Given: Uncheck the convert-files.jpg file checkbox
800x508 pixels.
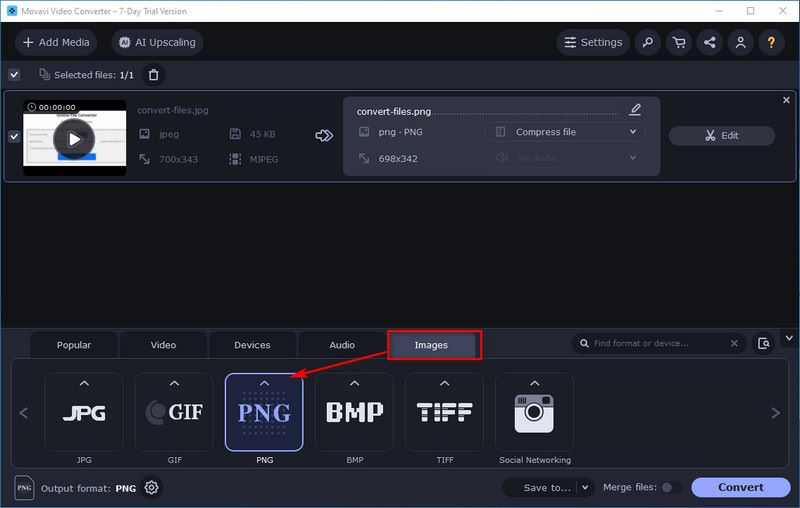Looking at the screenshot, I should point(14,136).
